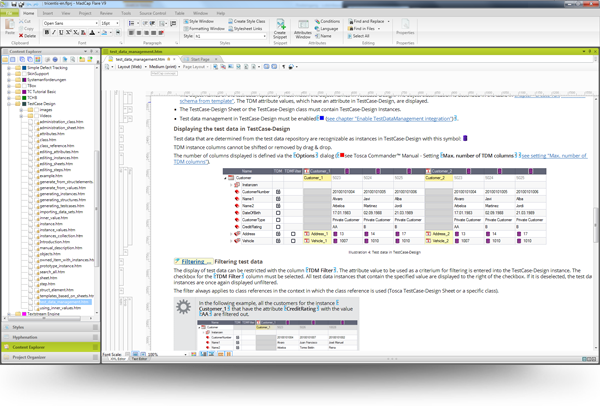Select sheet.htm in Content Explorer
The width and height of the screenshot is (600, 408).
coord(48,278)
